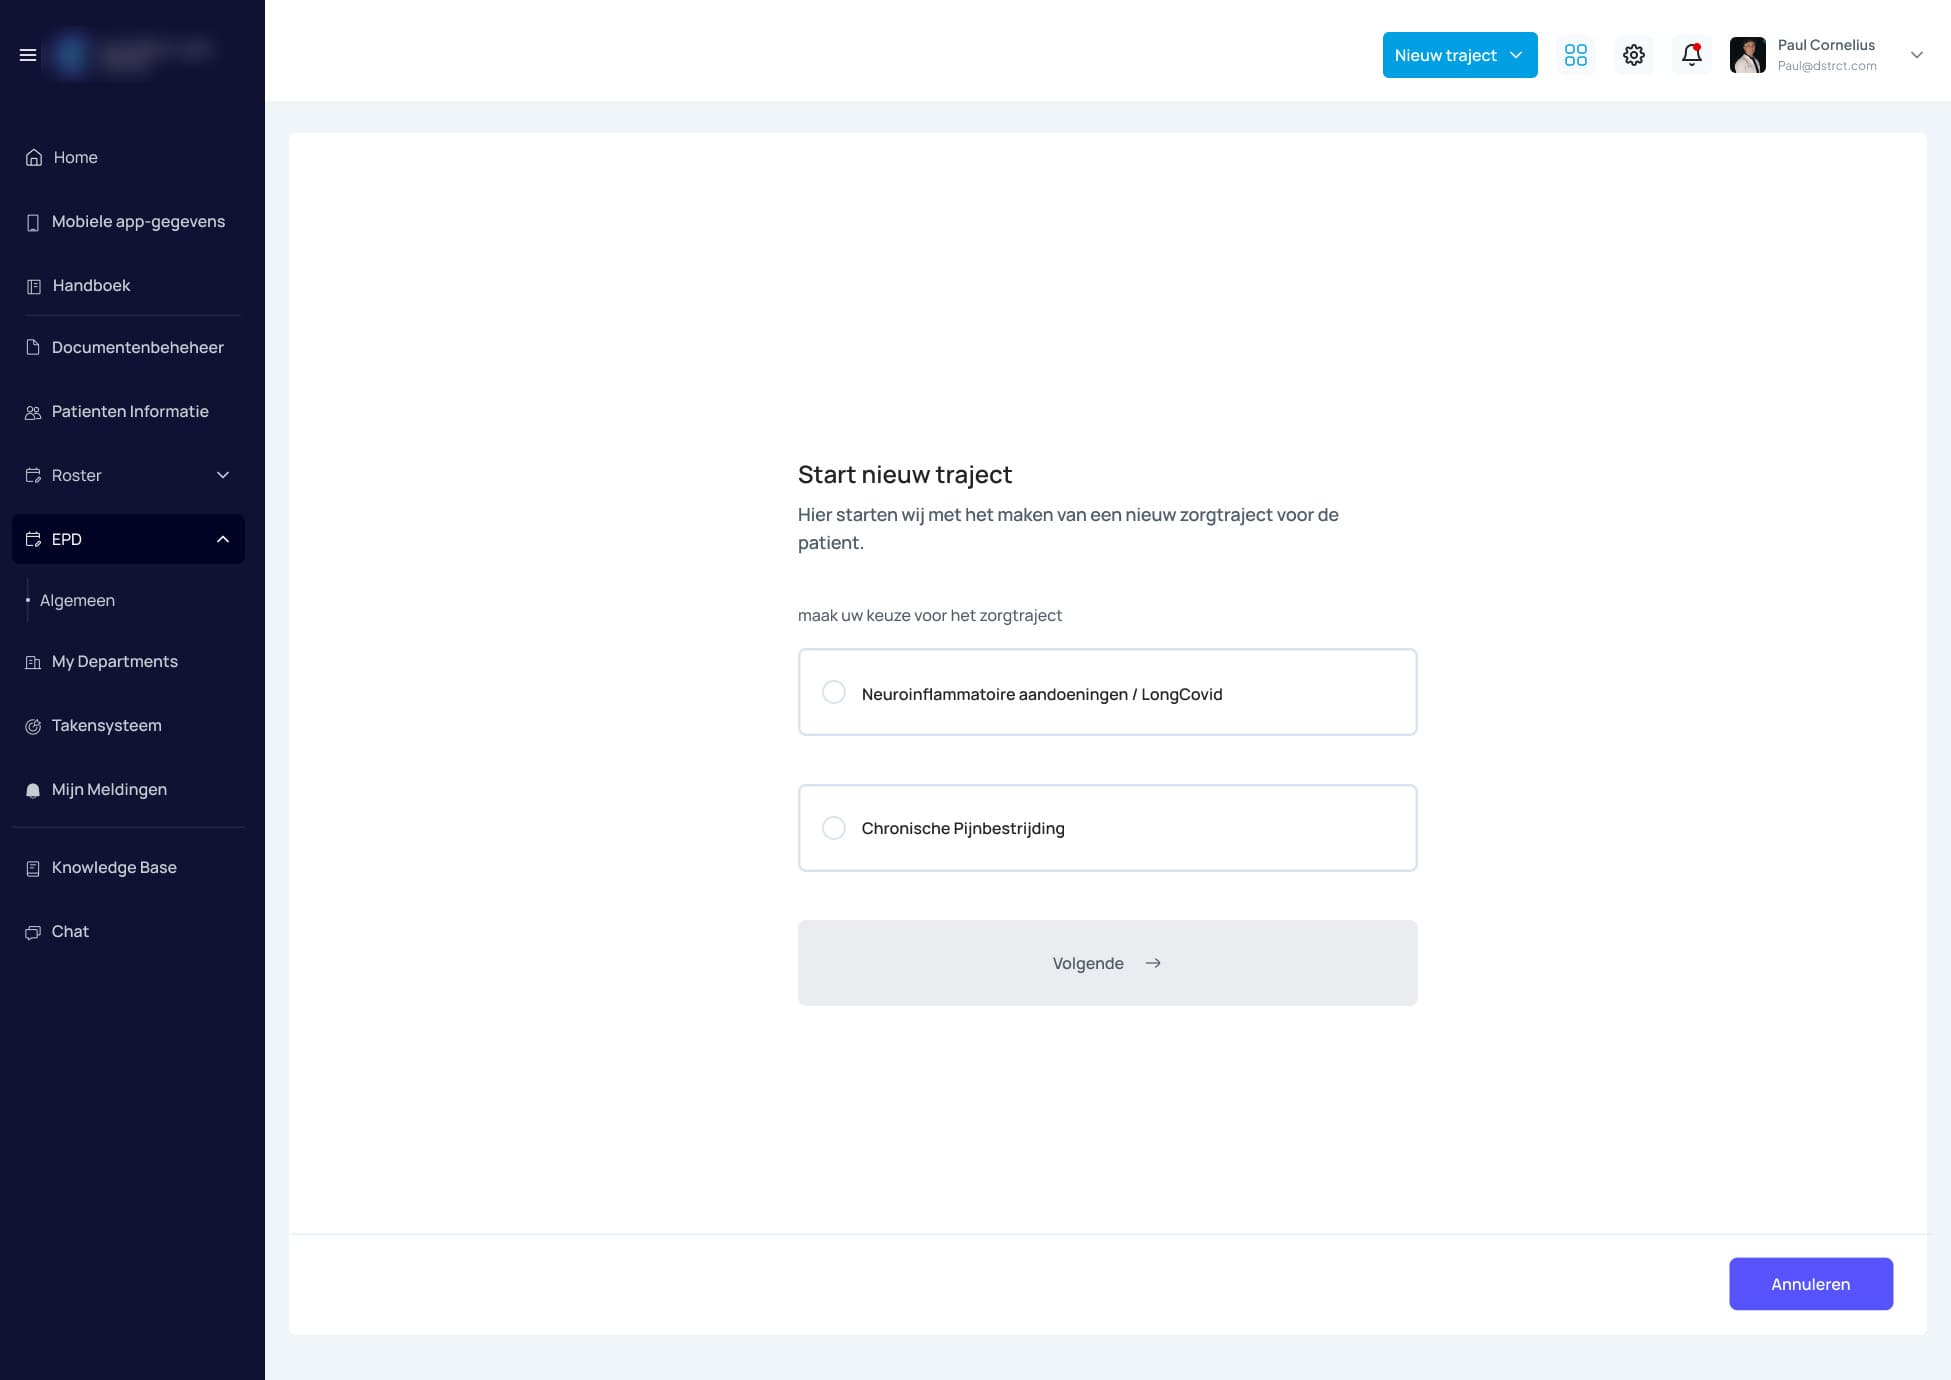Select Chronische Pijnbestrijding radio option
1951x1380 pixels.
pos(833,828)
